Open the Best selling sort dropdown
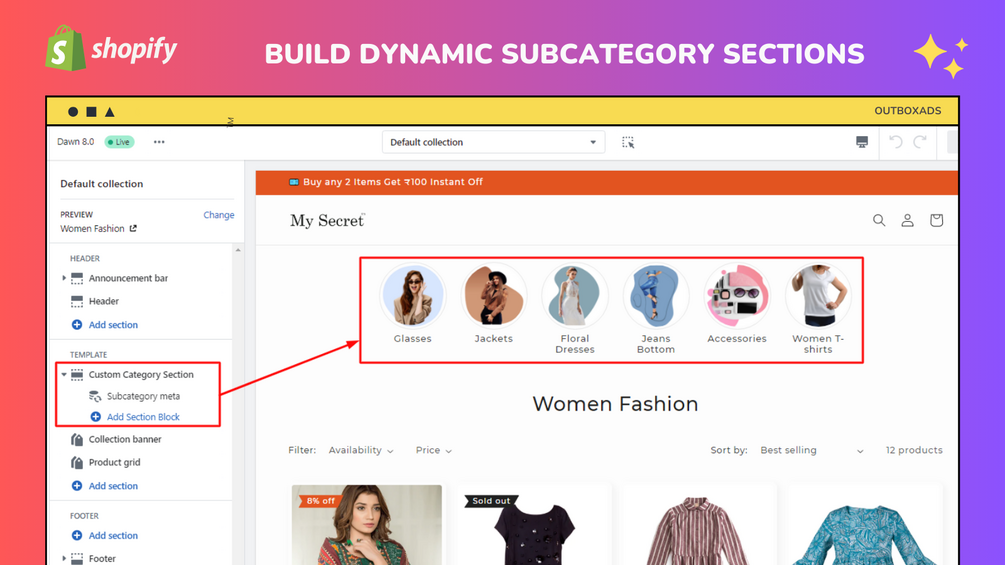 point(811,450)
